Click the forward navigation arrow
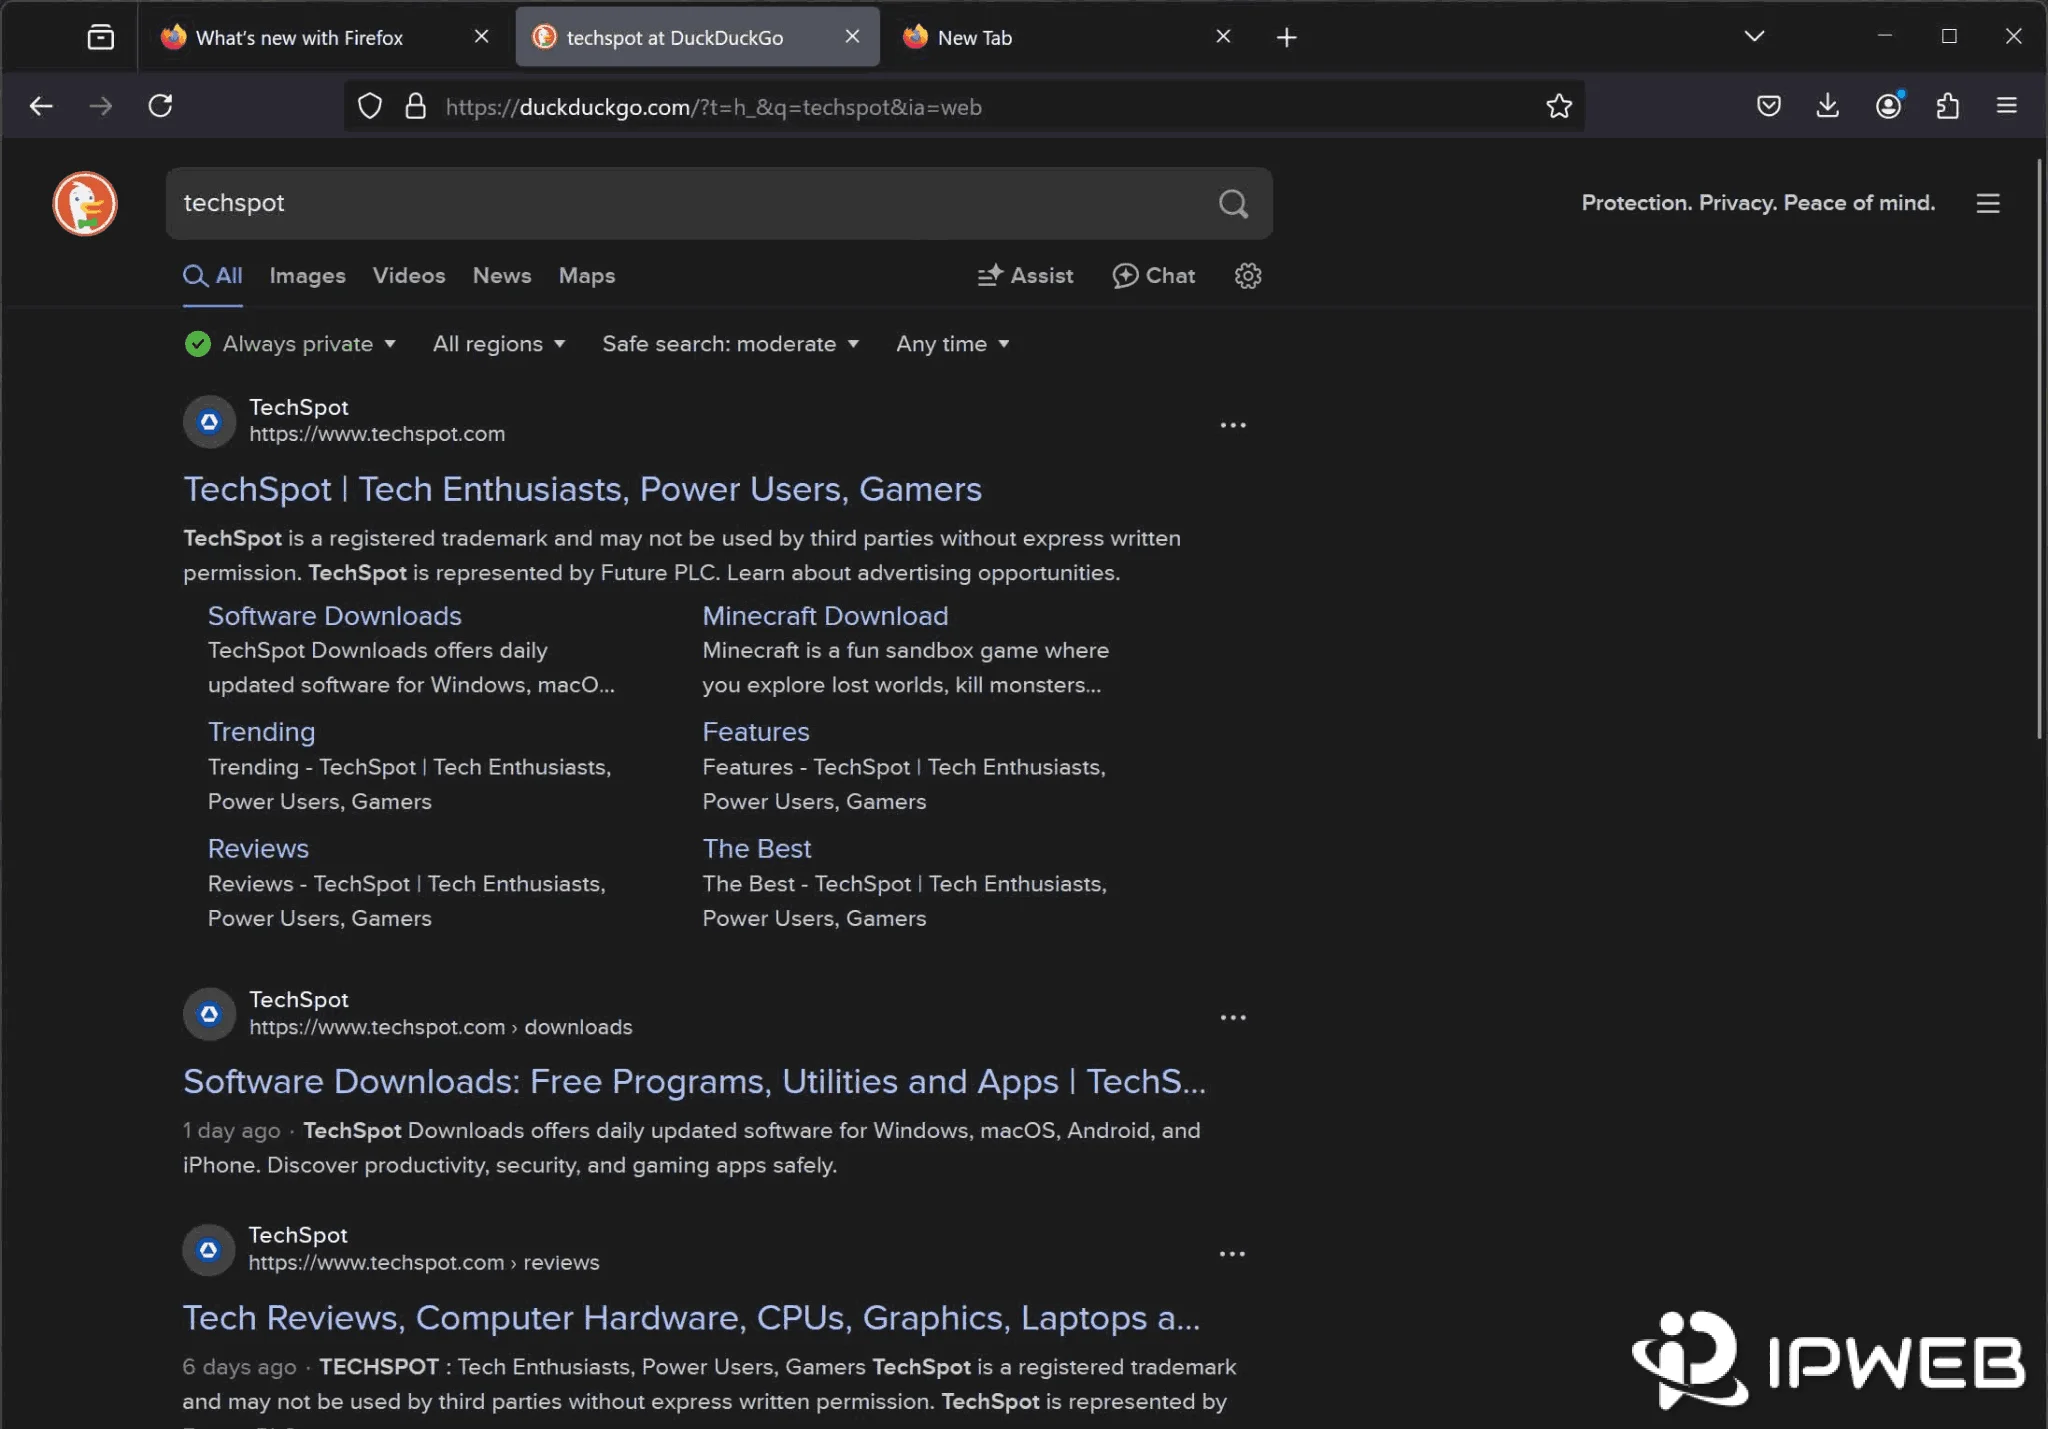 pyautogui.click(x=101, y=106)
